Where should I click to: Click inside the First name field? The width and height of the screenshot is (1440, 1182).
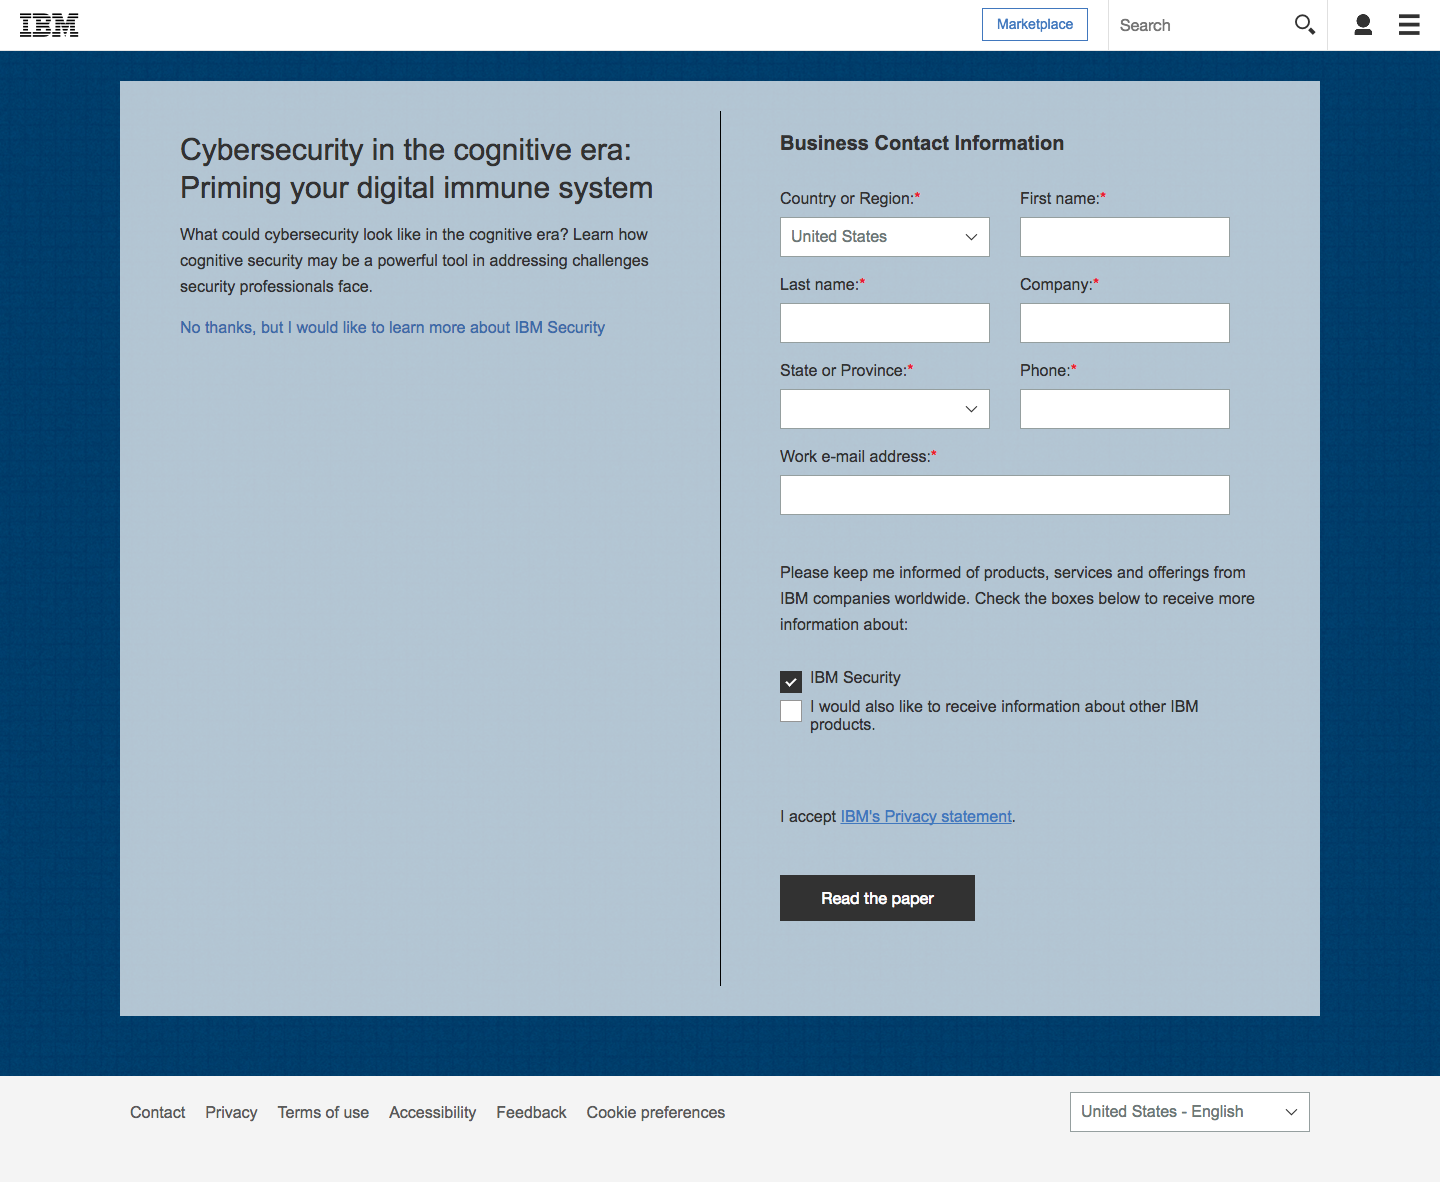tap(1124, 236)
